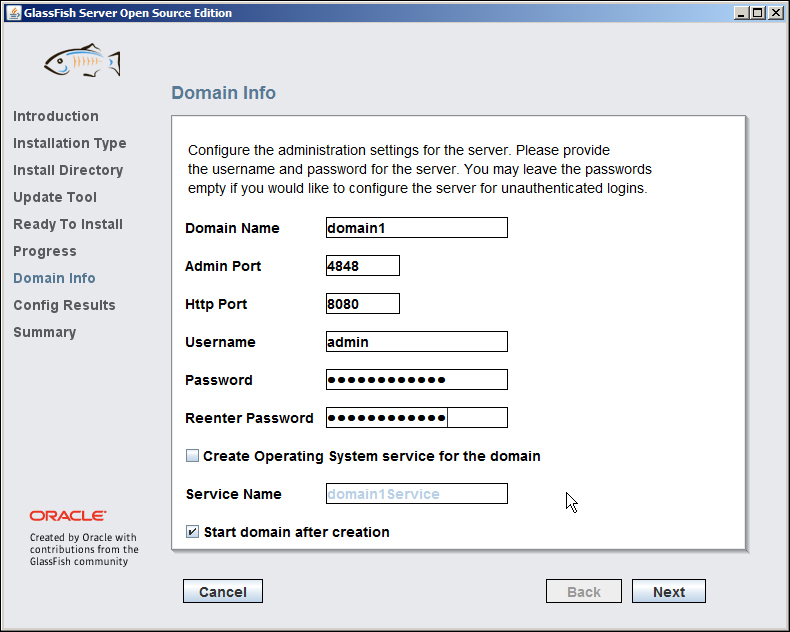Click the Http Port field
Image resolution: width=790 pixels, height=632 pixels.
point(363,304)
